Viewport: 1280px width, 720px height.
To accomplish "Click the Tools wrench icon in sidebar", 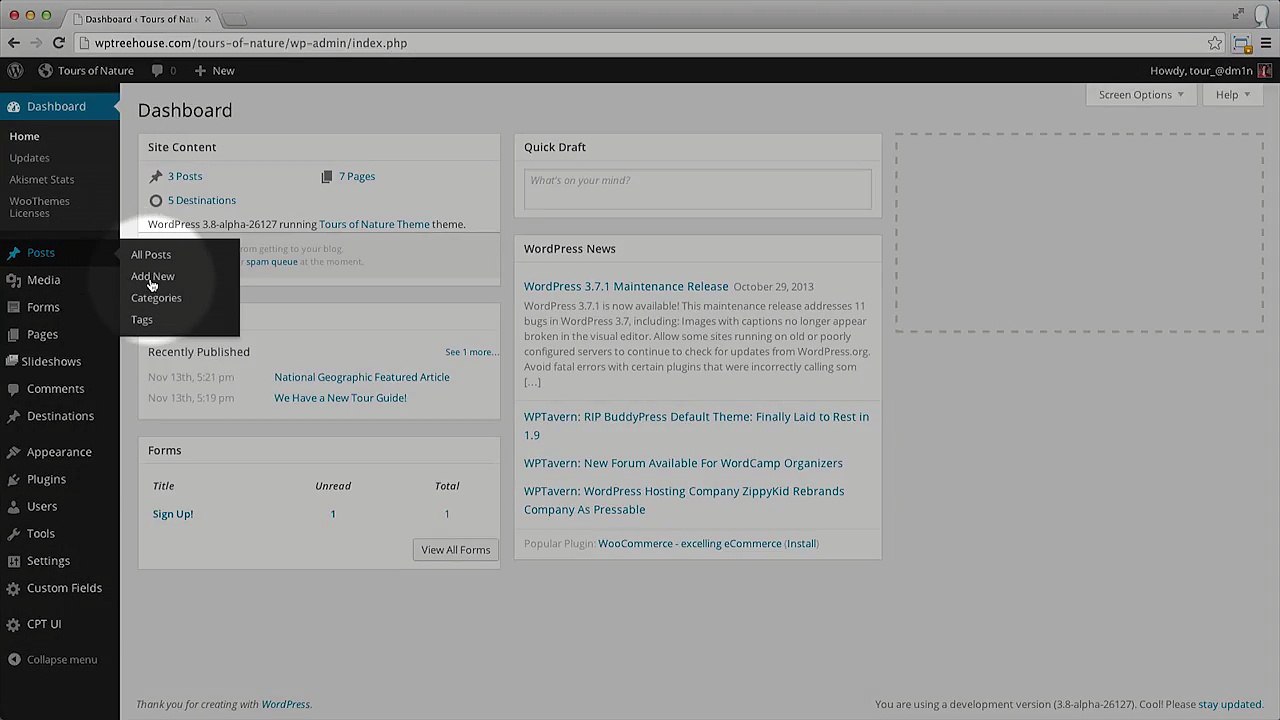I will [13, 533].
